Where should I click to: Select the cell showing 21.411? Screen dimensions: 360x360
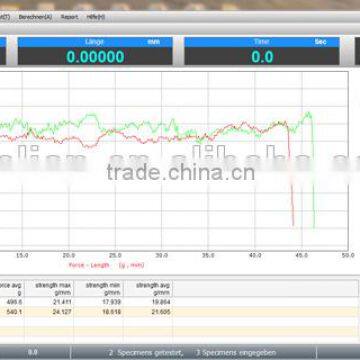(49, 302)
